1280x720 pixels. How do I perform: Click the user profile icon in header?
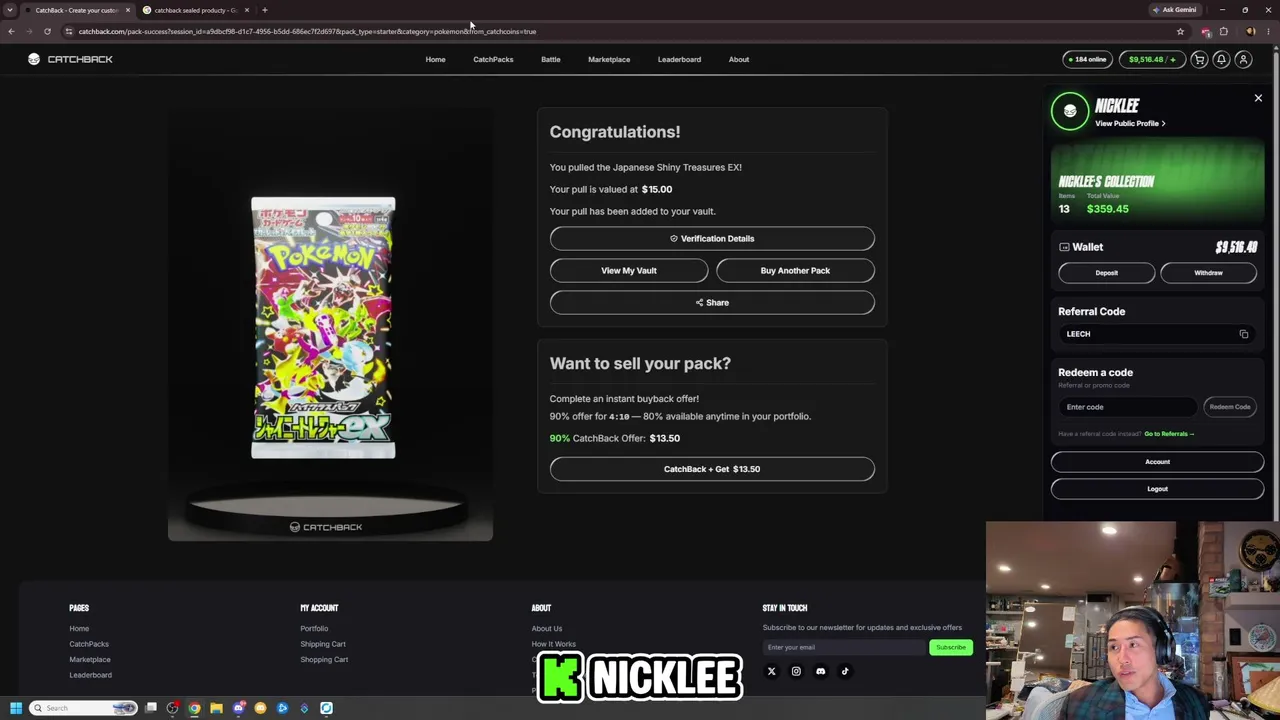(x=1243, y=59)
